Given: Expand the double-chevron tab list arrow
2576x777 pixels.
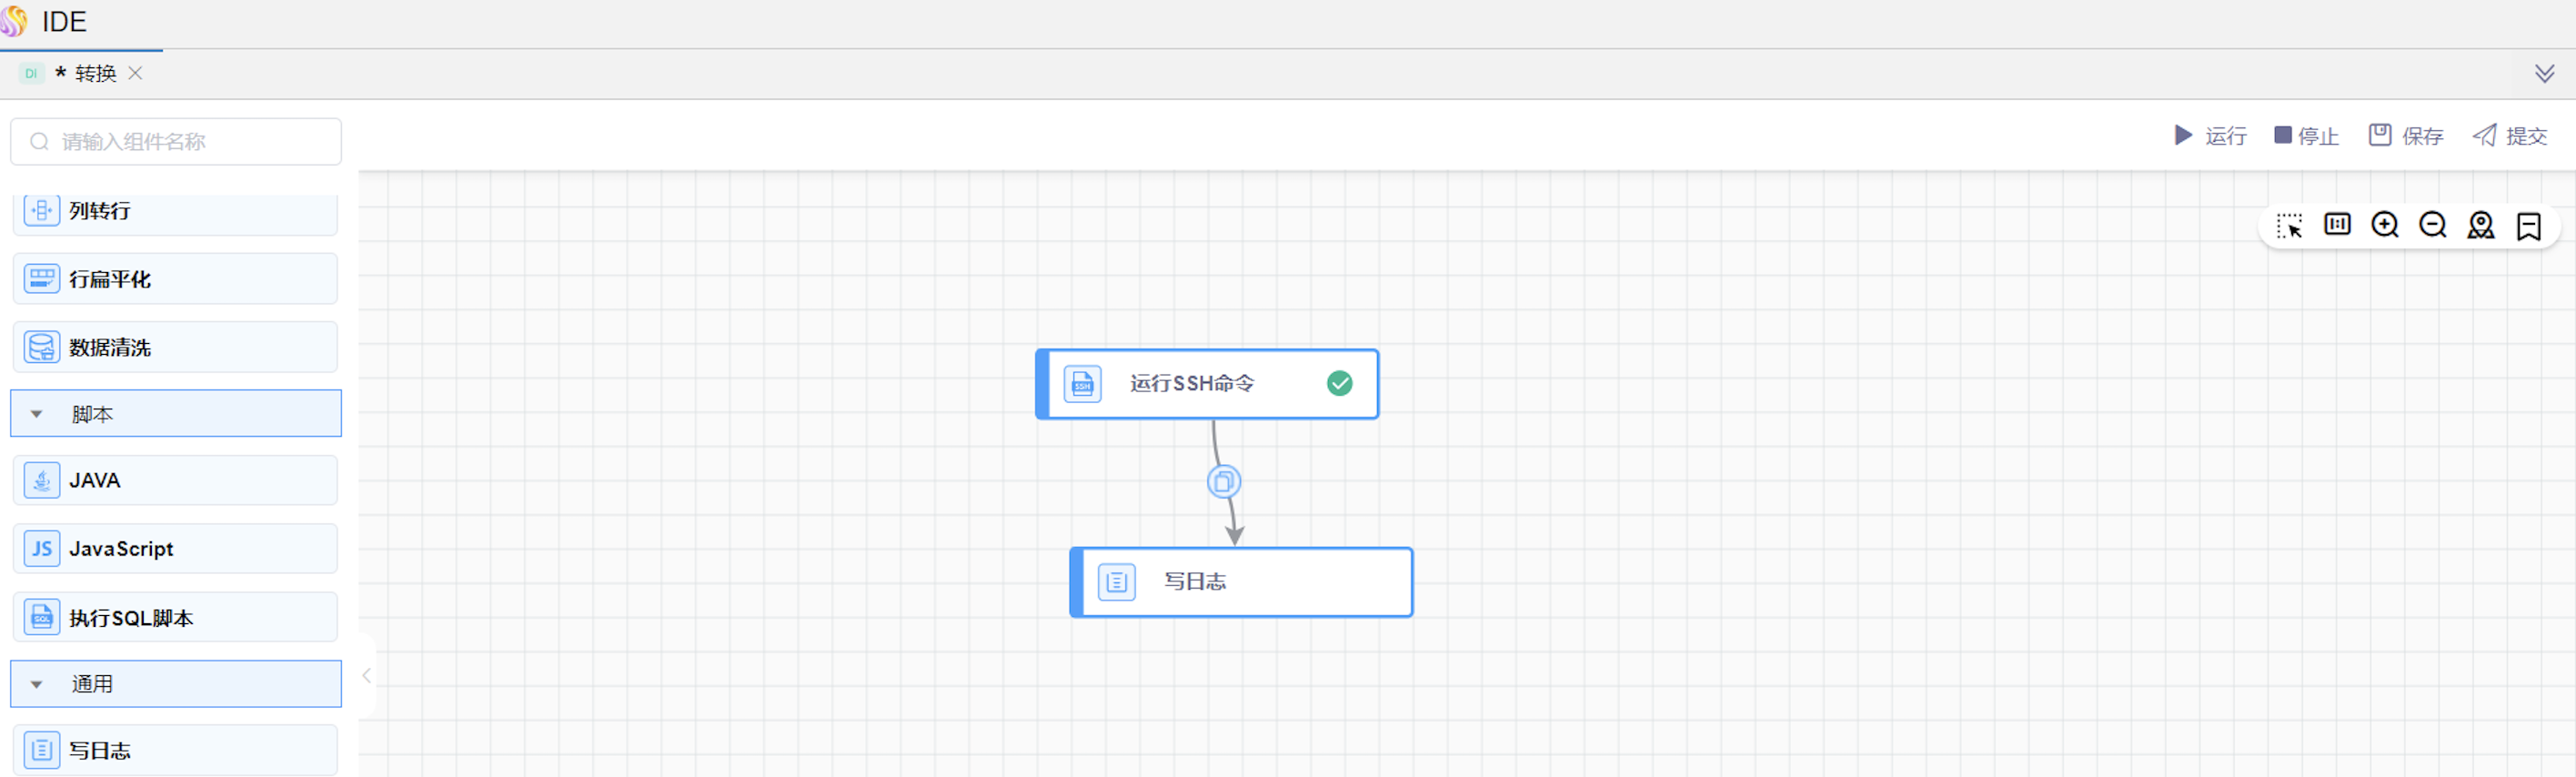Looking at the screenshot, I should coord(2544,74).
